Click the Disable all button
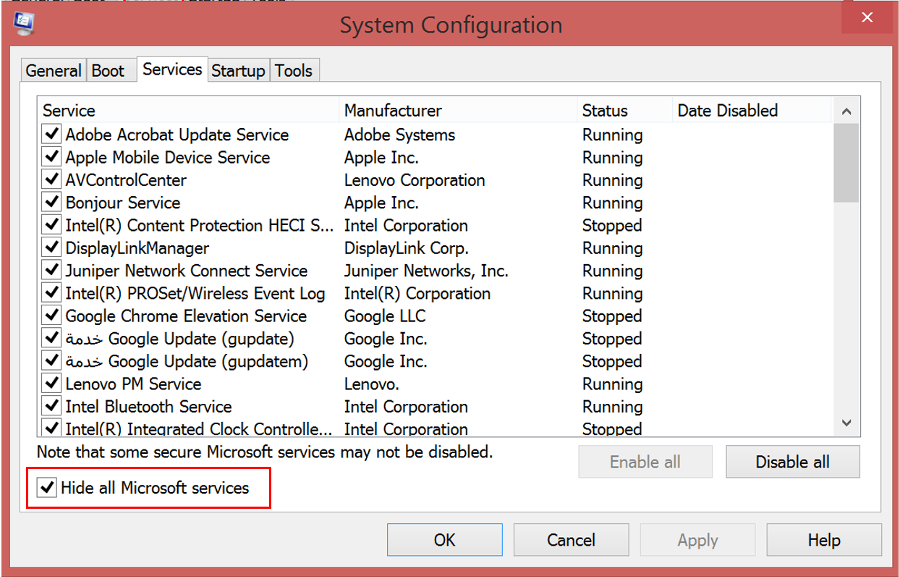The width and height of the screenshot is (899, 577). [x=792, y=462]
